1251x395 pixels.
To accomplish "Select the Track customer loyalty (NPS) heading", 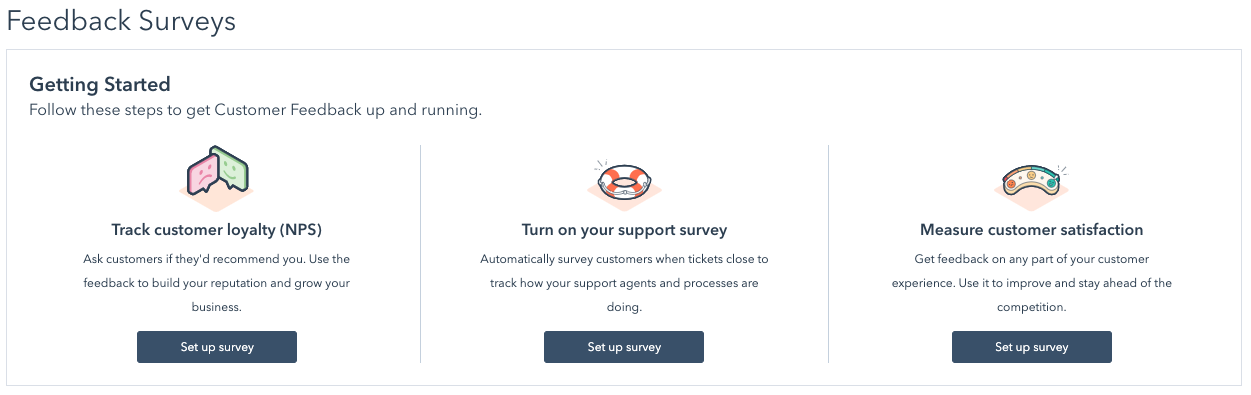I will click(216, 230).
